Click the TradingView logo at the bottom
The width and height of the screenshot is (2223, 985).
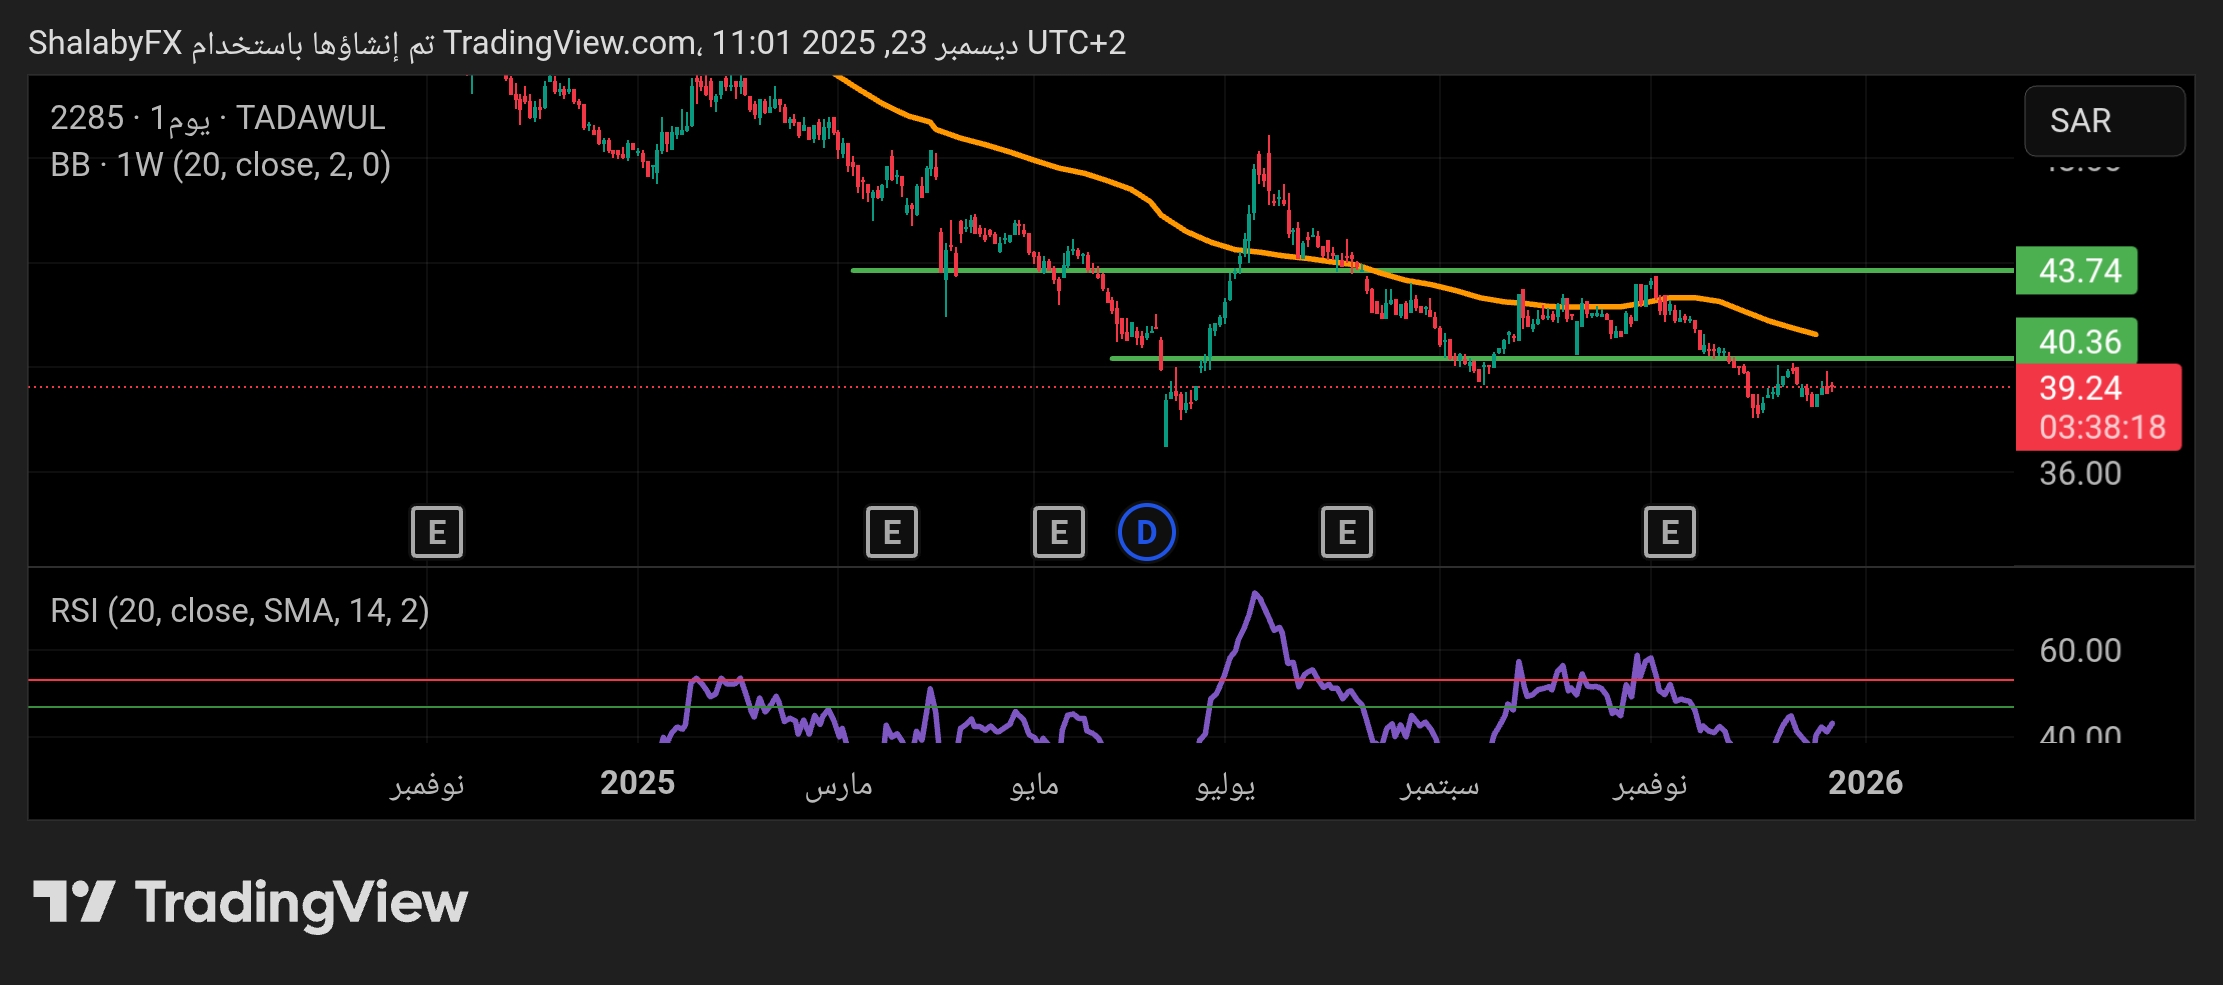click(250, 903)
